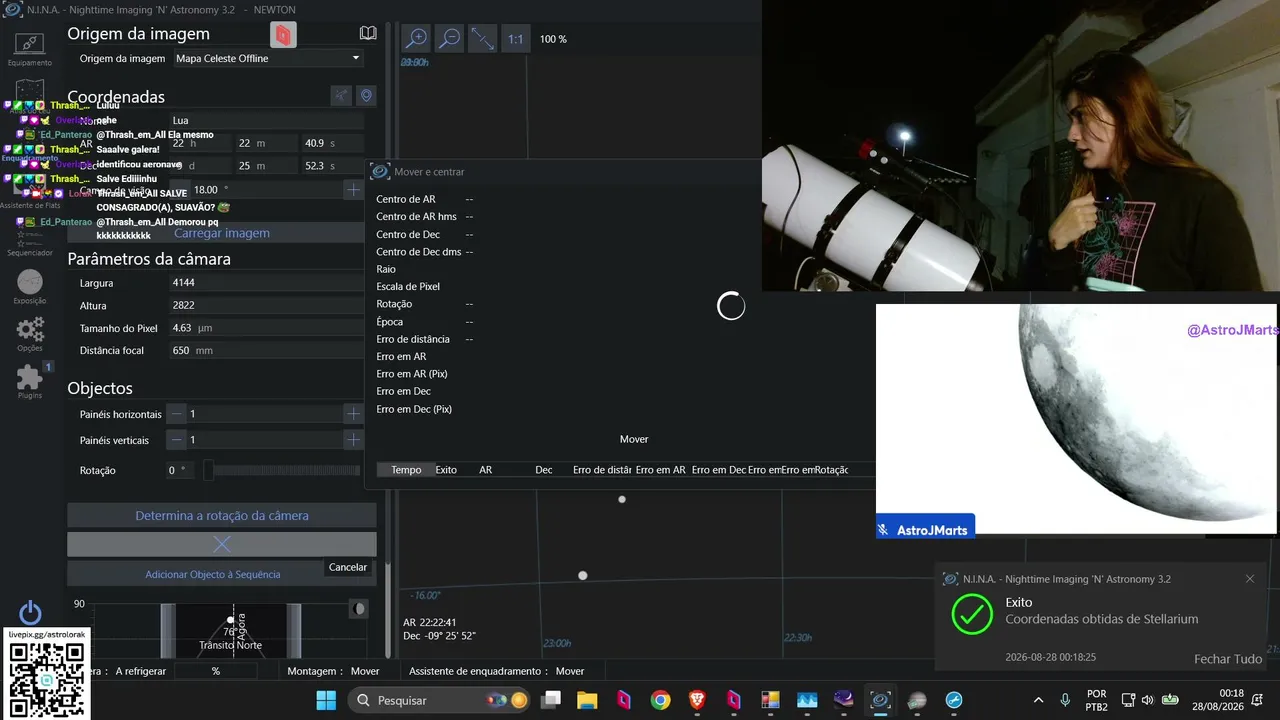Zoom out on the sky map

tap(449, 39)
